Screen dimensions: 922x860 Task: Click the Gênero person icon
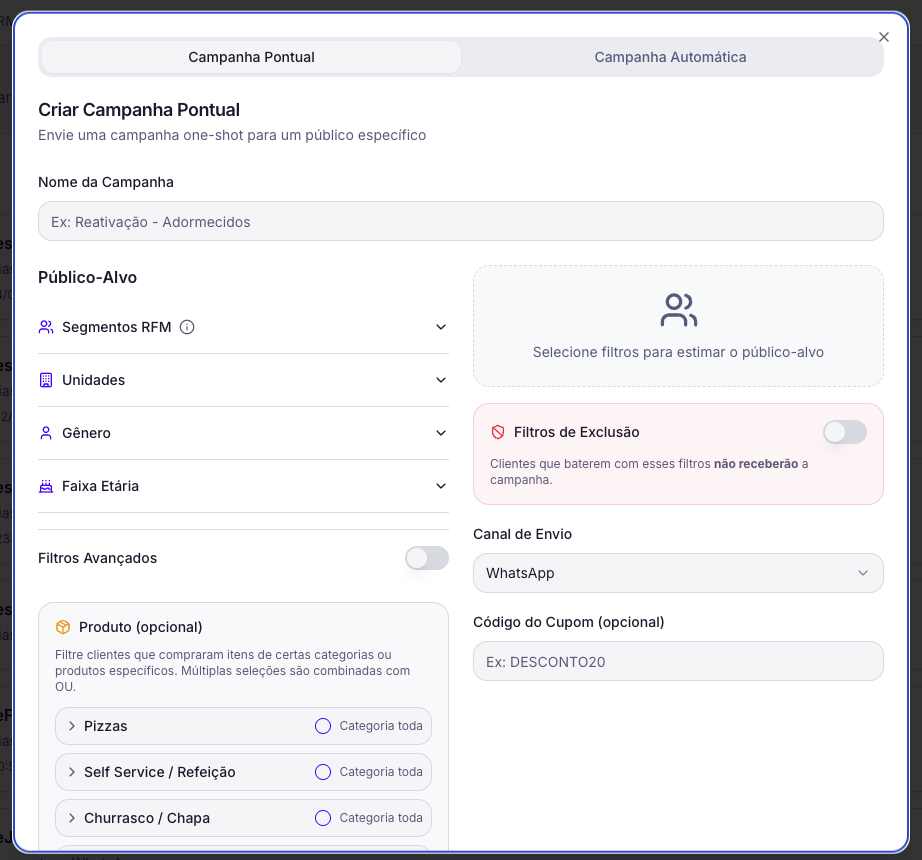(46, 433)
